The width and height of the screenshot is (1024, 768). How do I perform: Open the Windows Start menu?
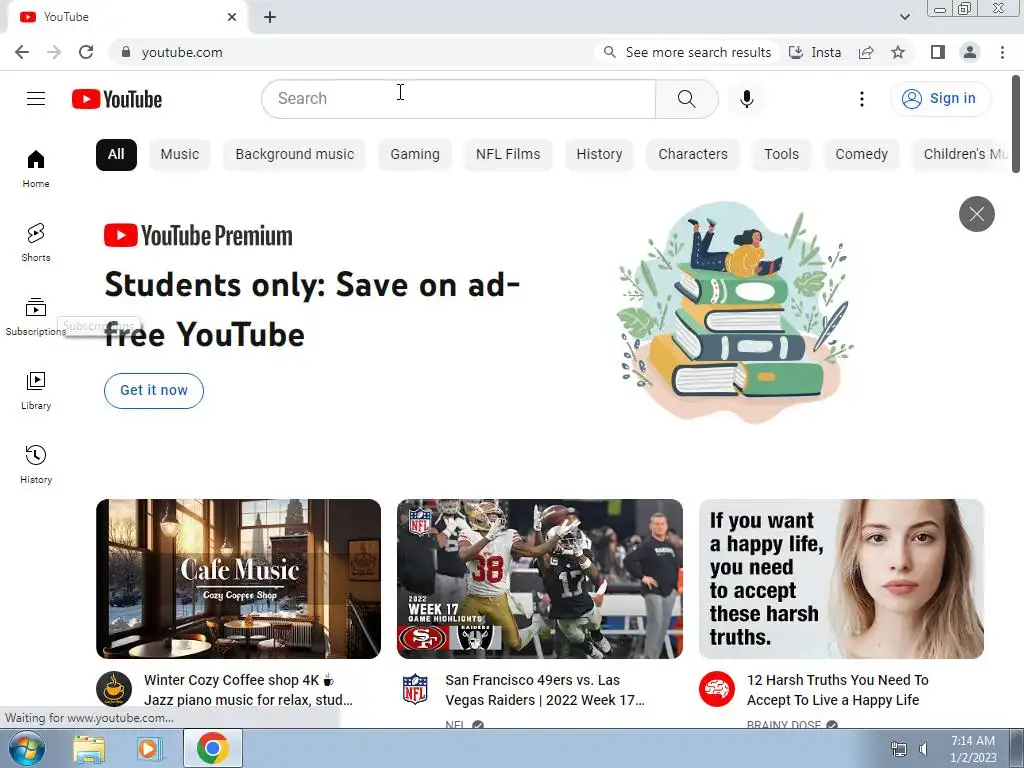[x=27, y=748]
